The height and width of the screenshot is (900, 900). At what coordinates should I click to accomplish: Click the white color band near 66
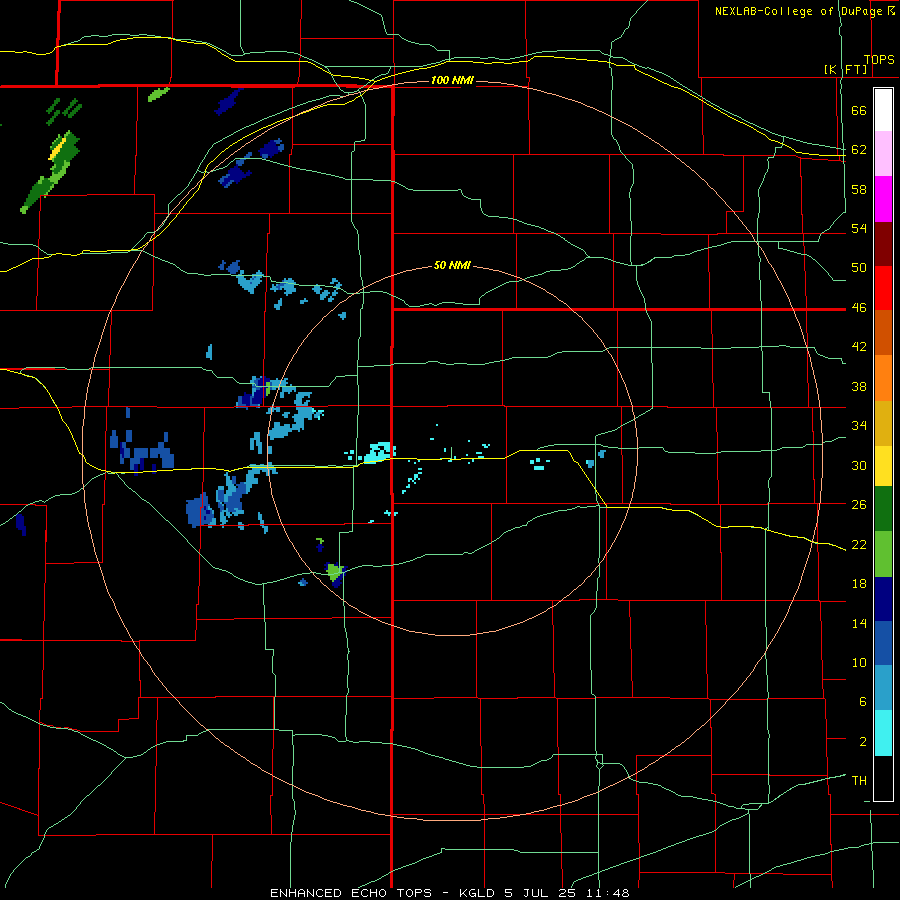883,110
